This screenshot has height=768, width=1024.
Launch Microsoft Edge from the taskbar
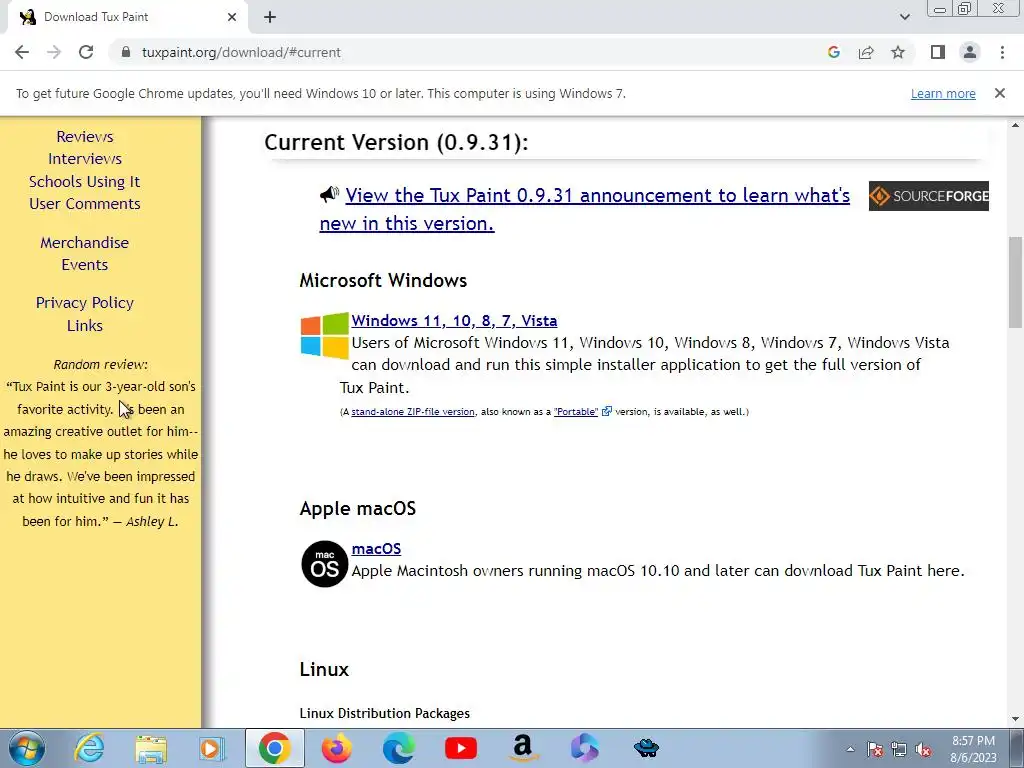tap(398, 748)
